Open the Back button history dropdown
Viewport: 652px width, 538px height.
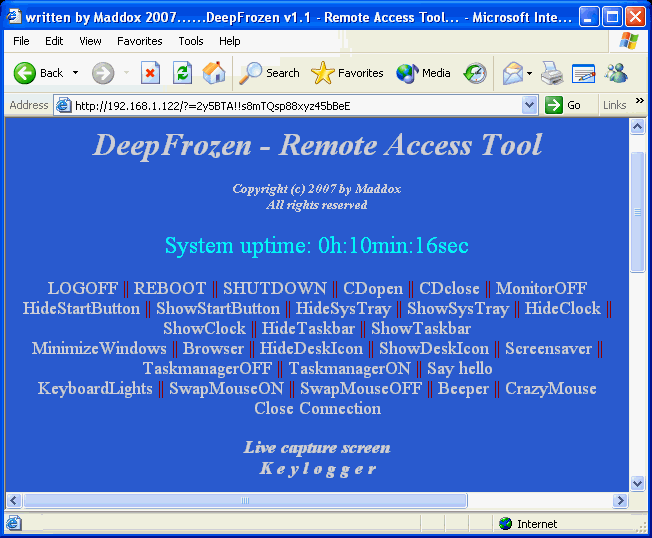pyautogui.click(x=75, y=73)
